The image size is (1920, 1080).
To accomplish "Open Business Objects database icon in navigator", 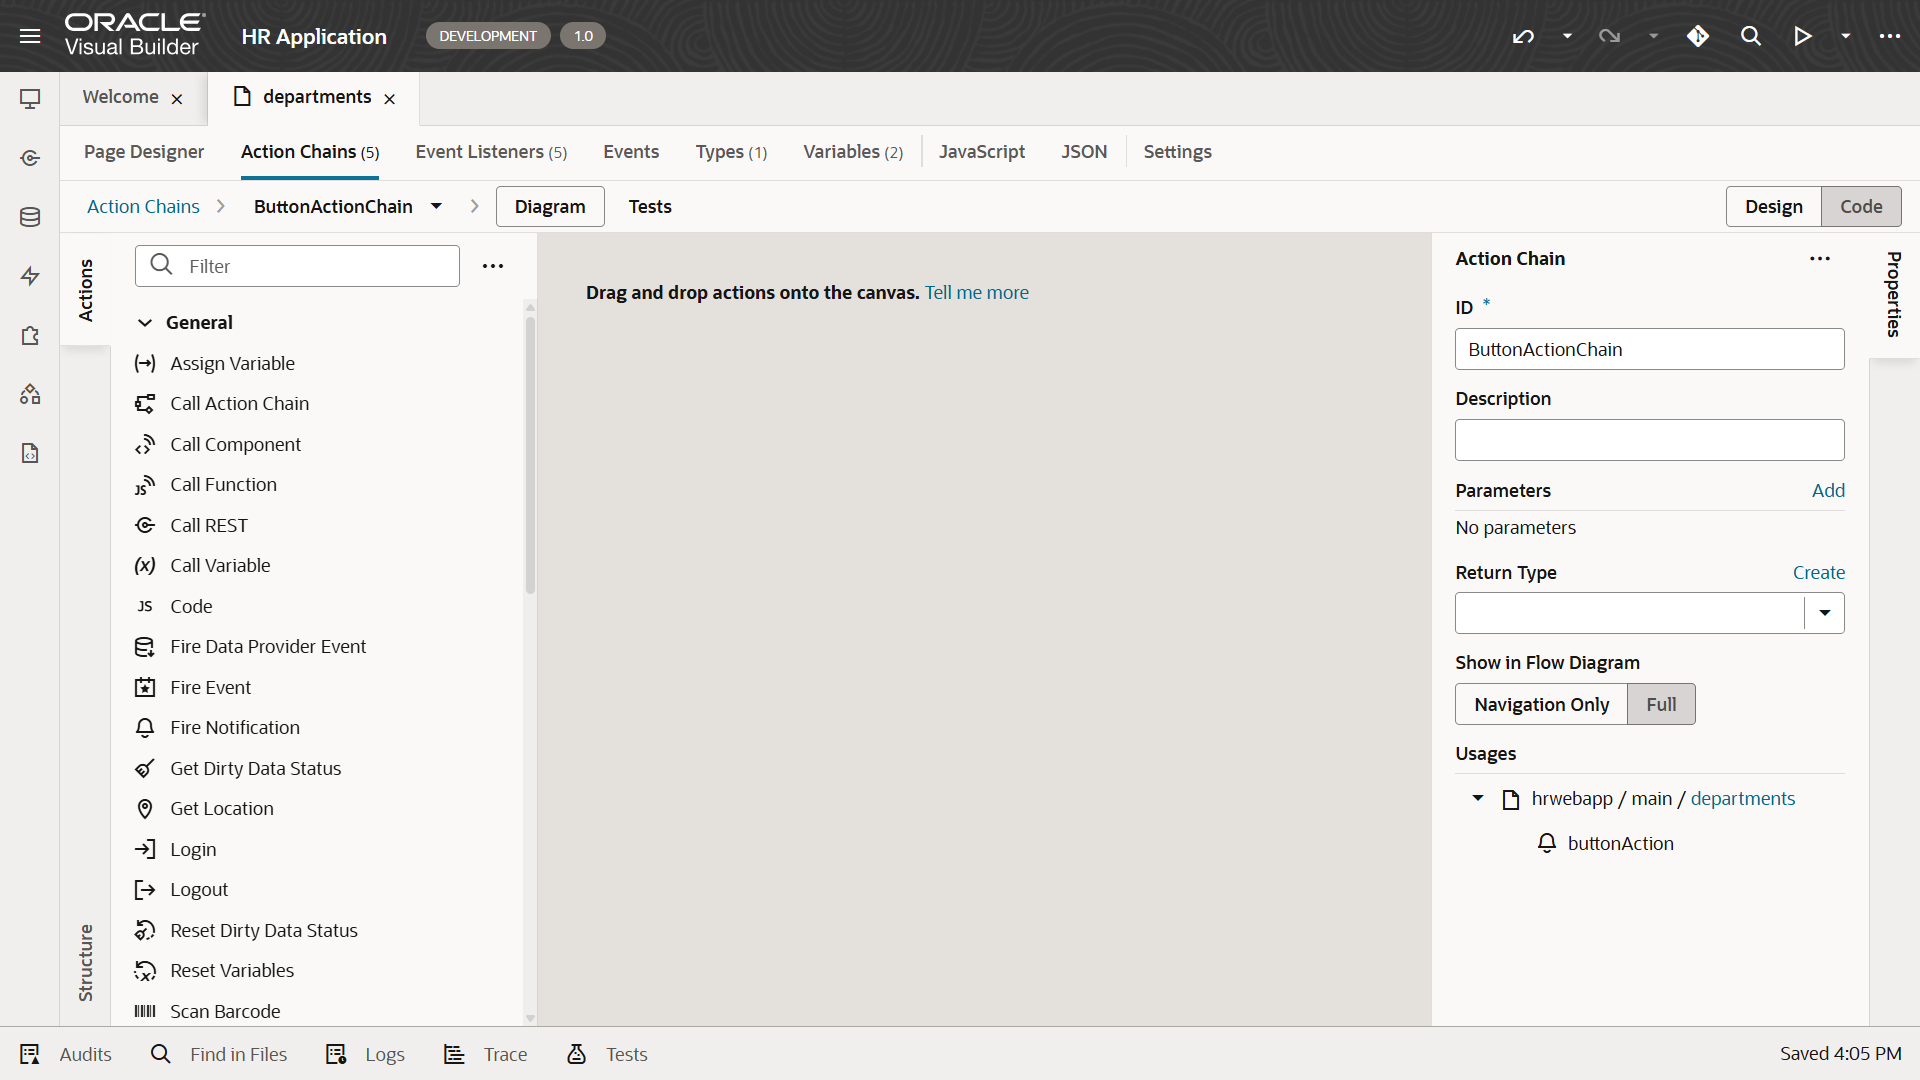I will pyautogui.click(x=30, y=217).
